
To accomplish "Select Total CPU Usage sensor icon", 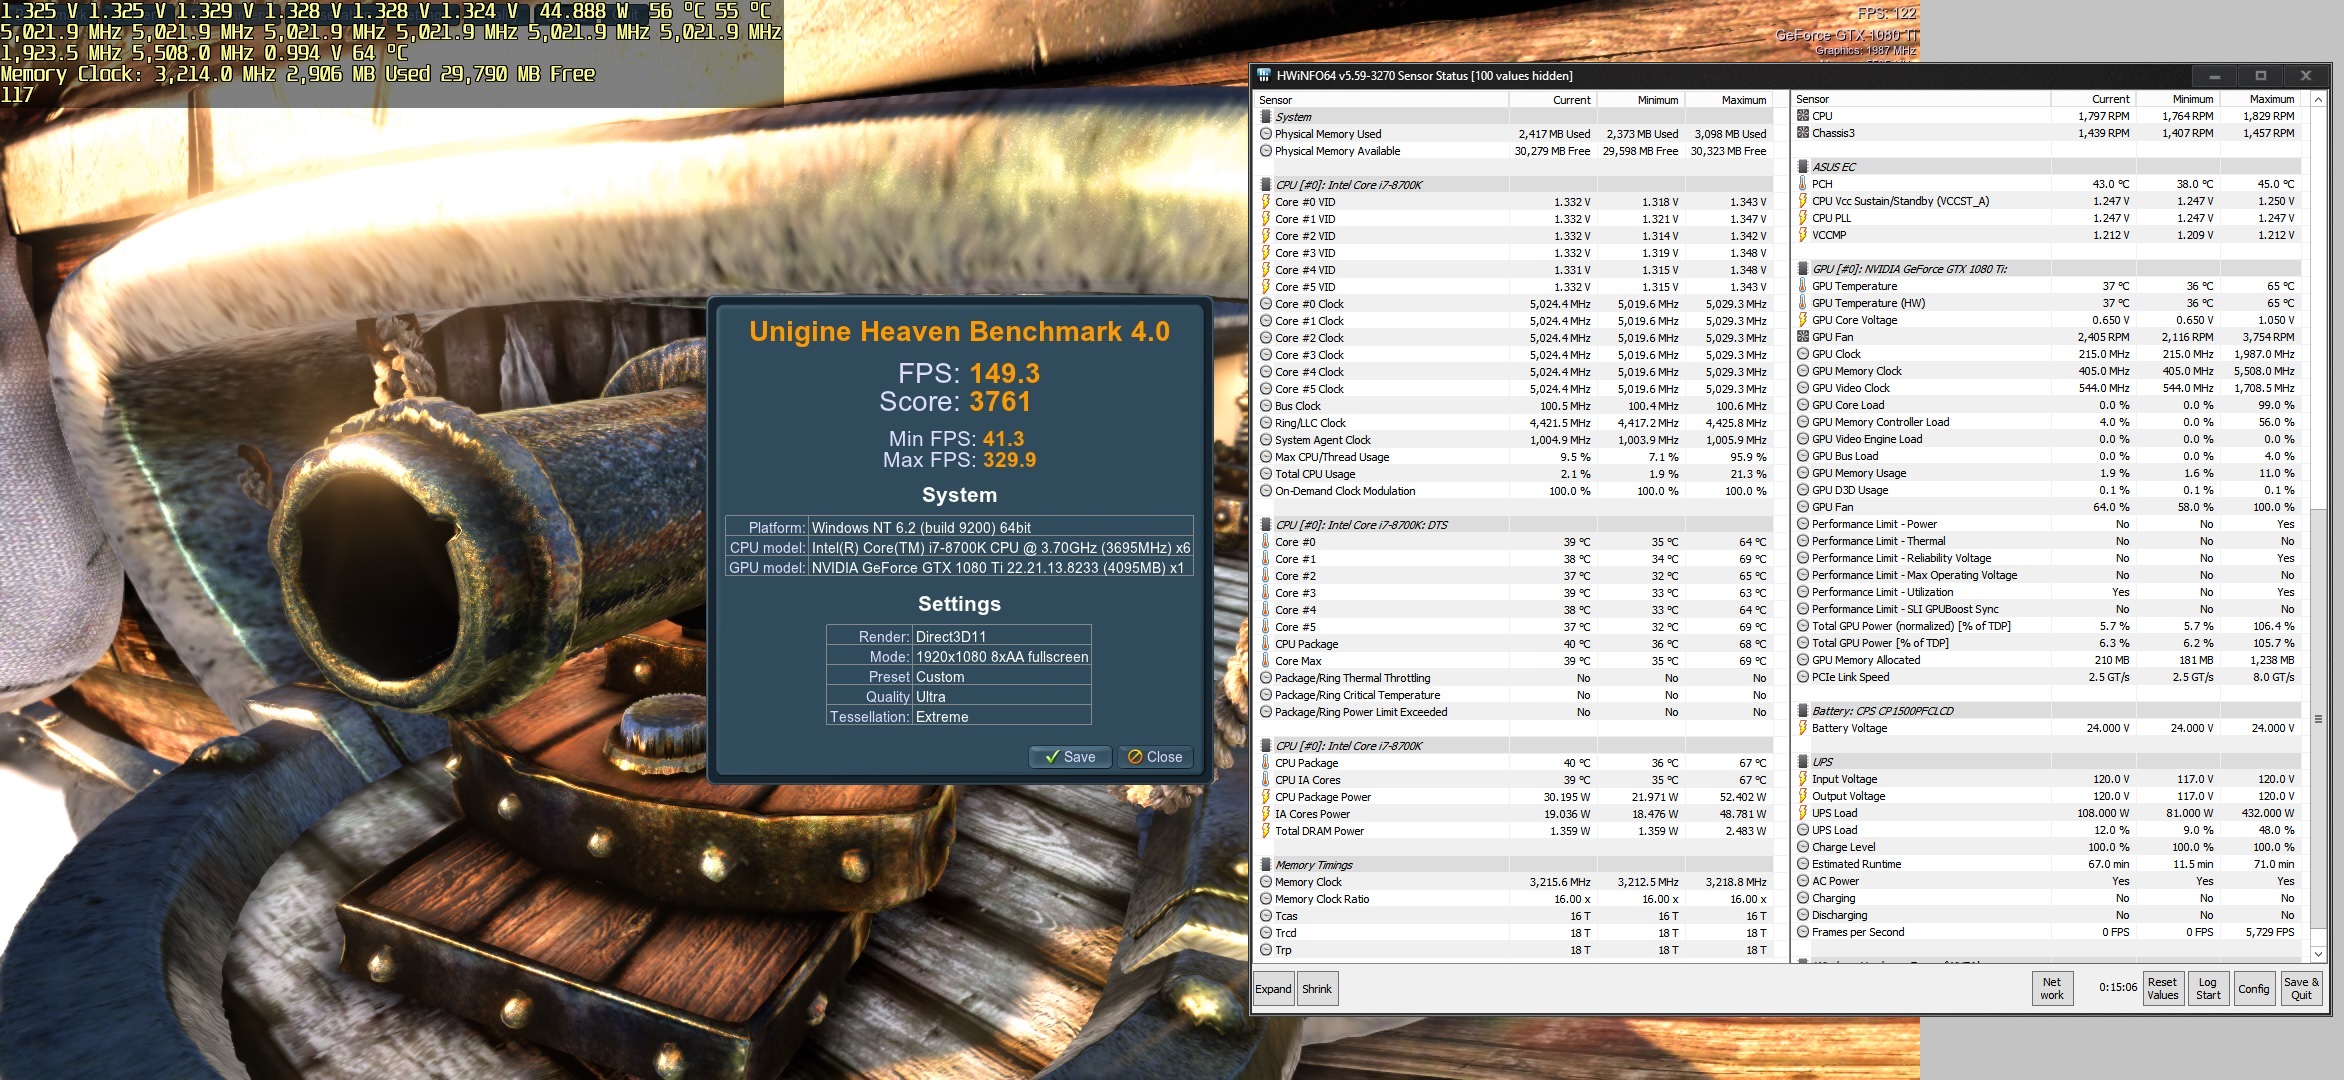I will tap(1266, 474).
